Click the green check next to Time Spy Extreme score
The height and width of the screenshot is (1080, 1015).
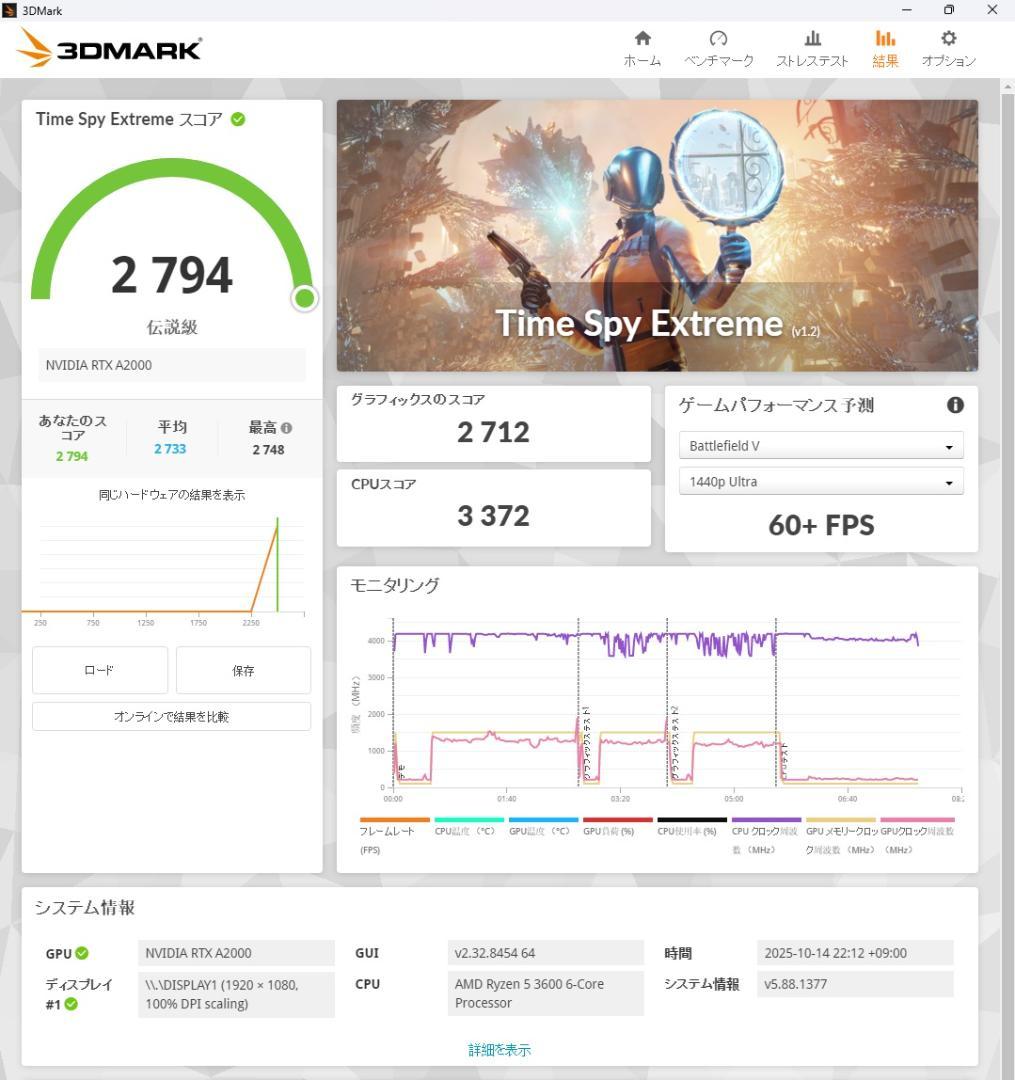pyautogui.click(x=238, y=119)
